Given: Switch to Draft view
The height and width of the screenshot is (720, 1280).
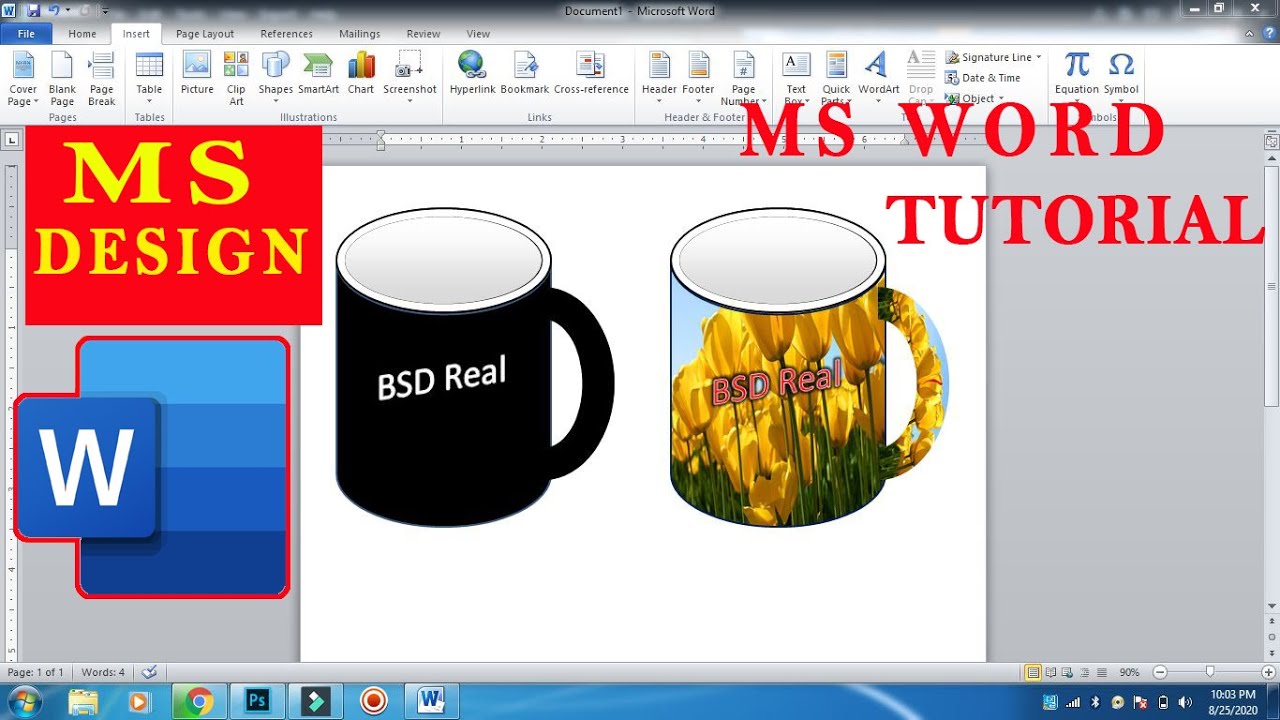Looking at the screenshot, I should pyautogui.click(x=1101, y=672).
